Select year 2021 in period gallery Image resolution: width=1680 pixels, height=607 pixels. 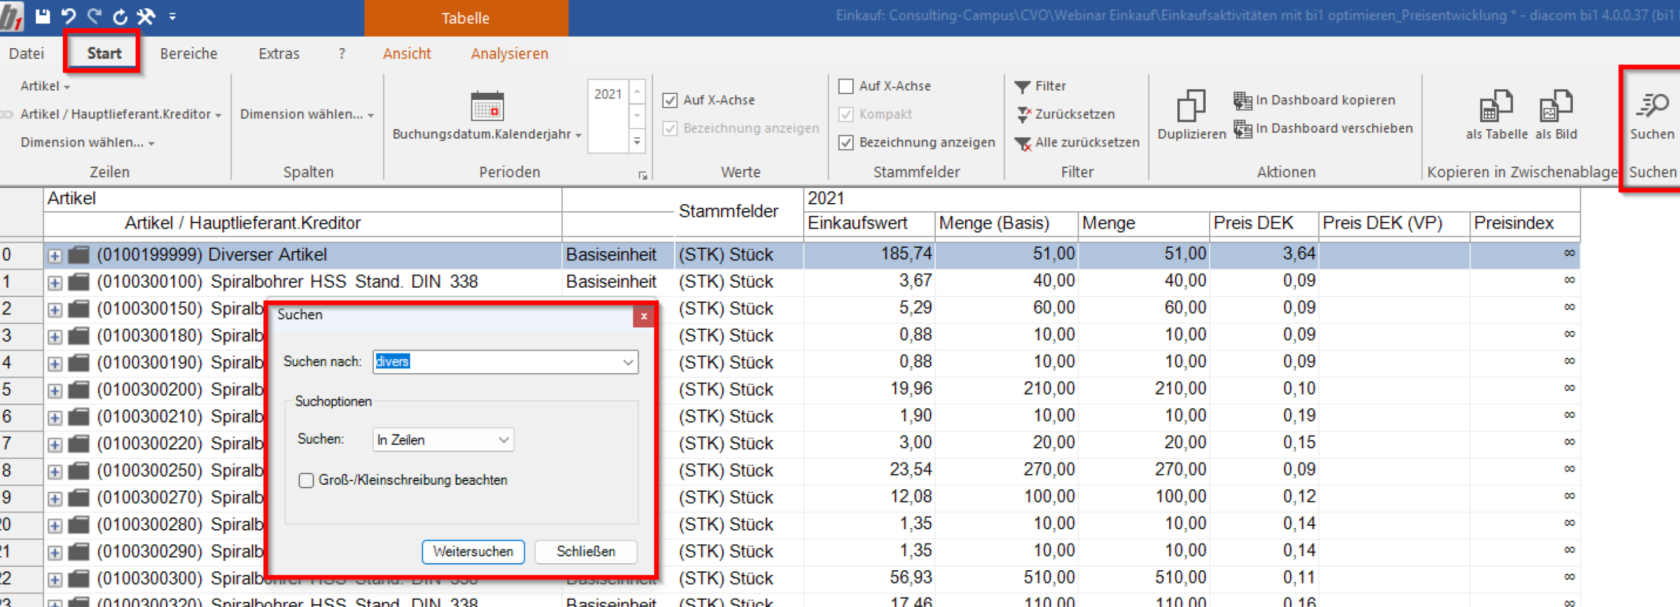click(608, 94)
